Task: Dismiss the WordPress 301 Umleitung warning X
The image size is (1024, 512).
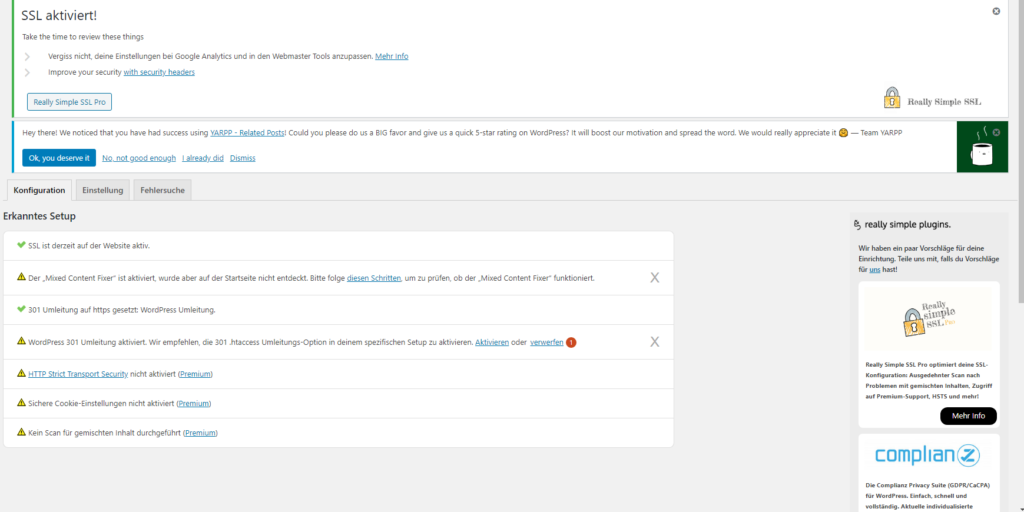Action: tap(654, 342)
